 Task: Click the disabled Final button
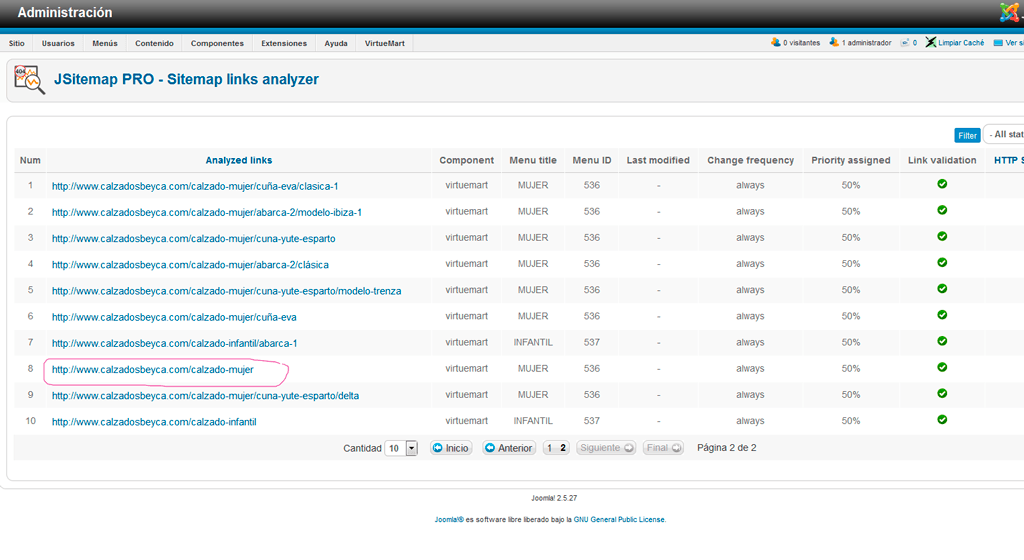click(664, 448)
